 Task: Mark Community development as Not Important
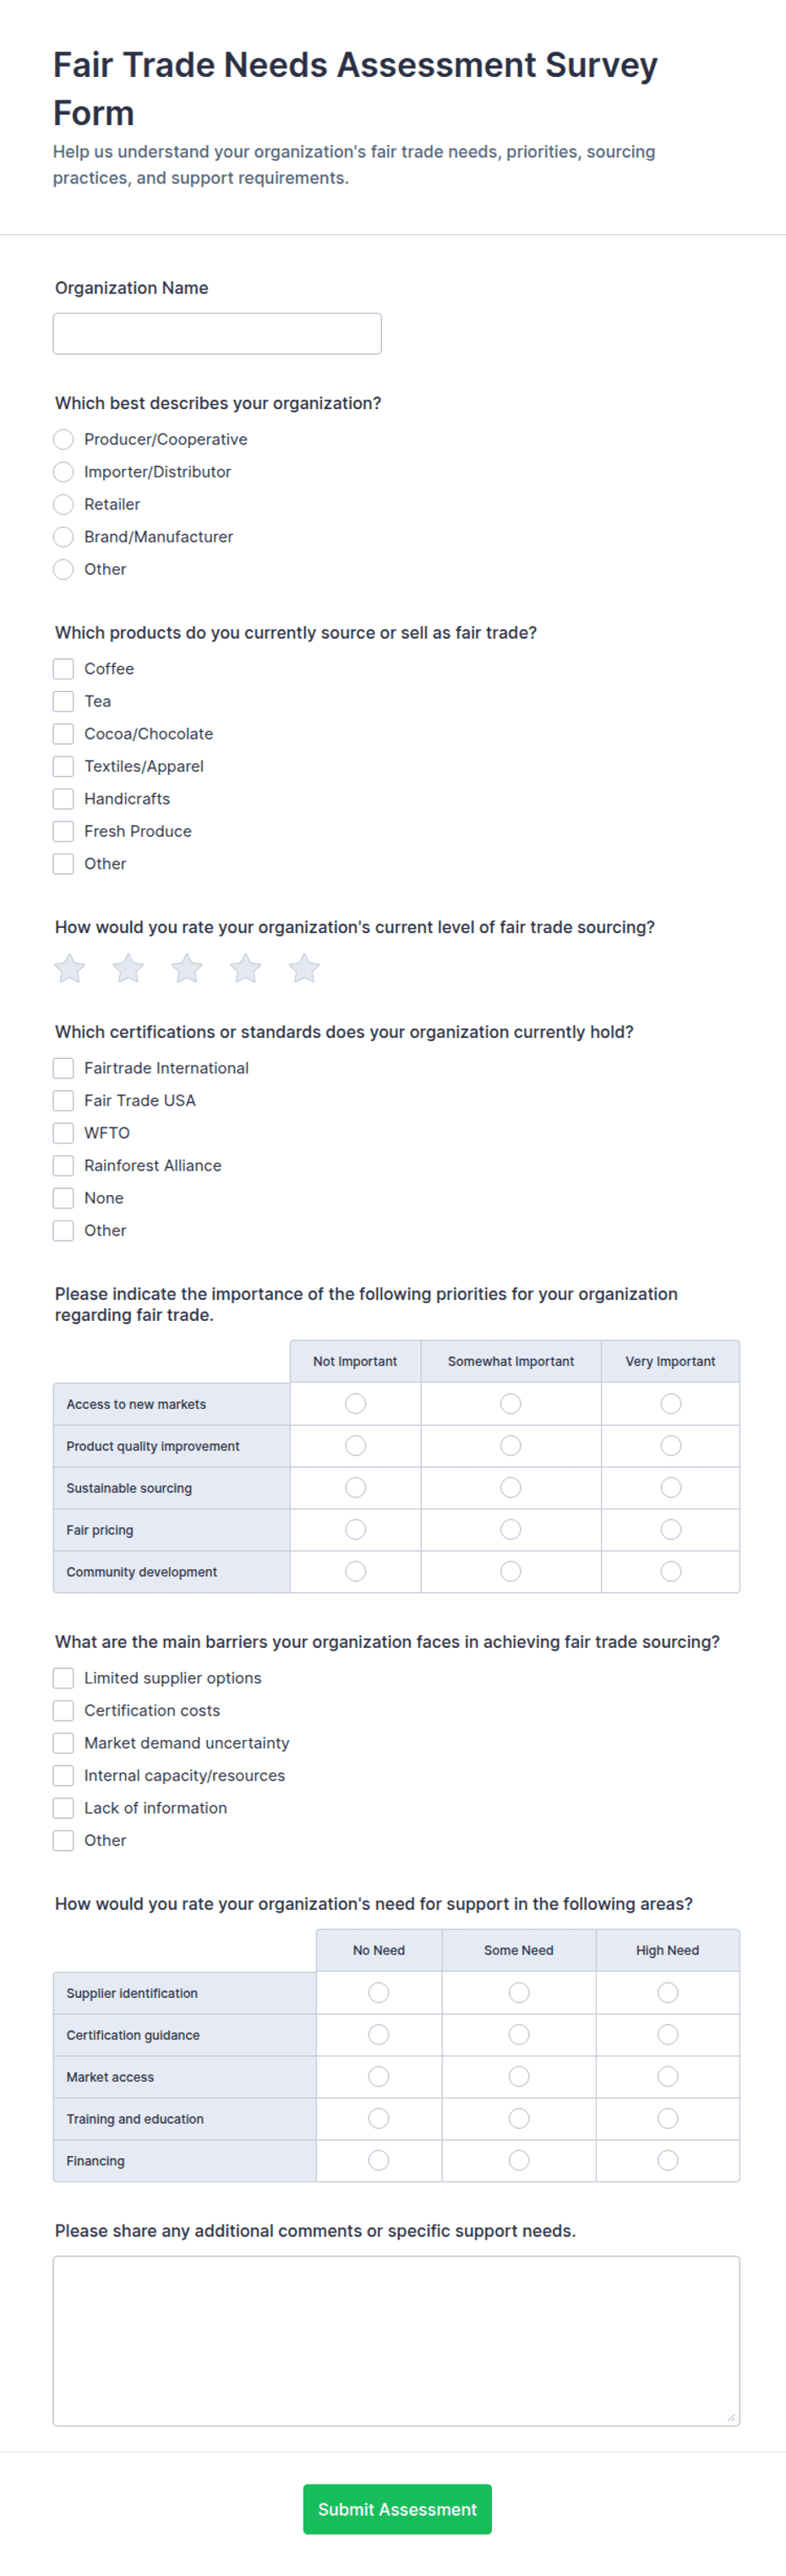coord(355,1572)
